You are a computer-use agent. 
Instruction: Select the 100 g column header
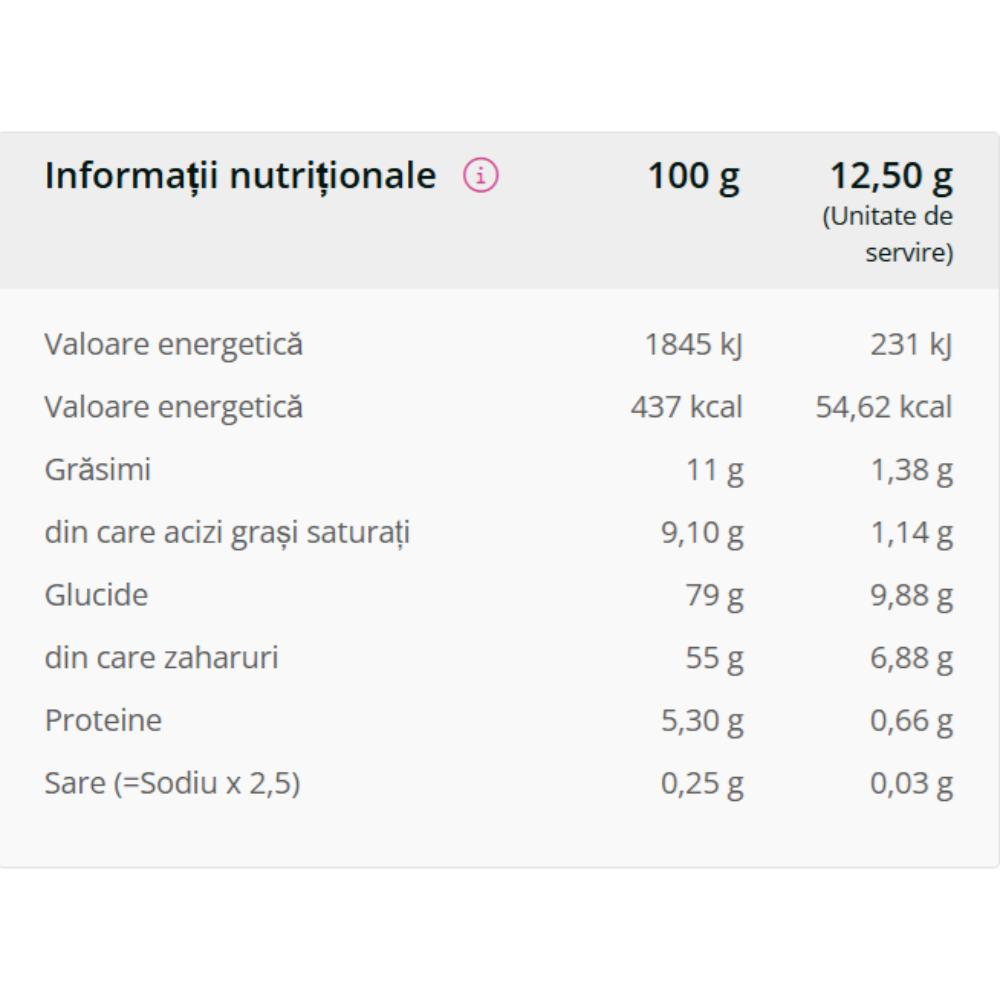tap(693, 176)
